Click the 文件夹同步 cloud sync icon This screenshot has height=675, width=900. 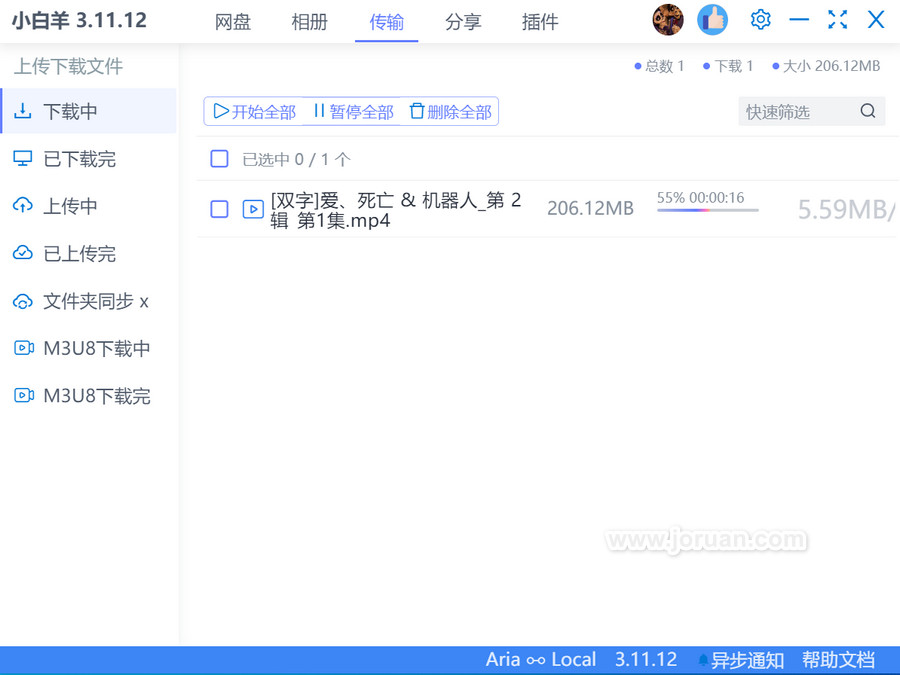coord(23,301)
